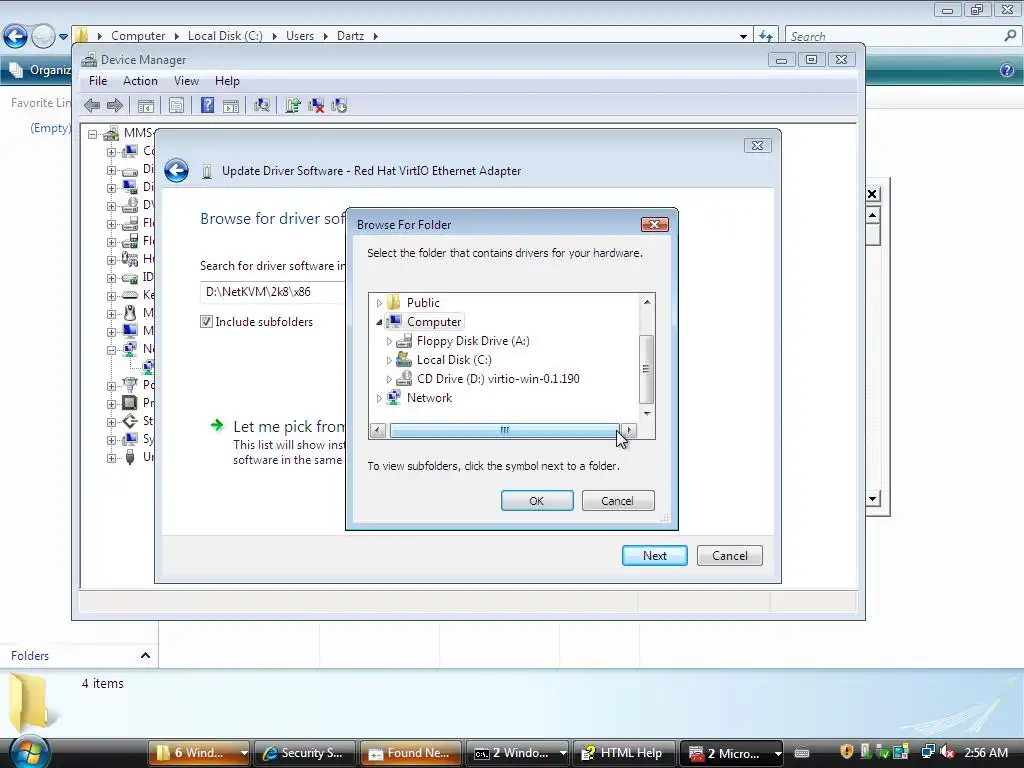Toggle the Include subfolders checkbox
The height and width of the screenshot is (768, 1024).
point(206,321)
